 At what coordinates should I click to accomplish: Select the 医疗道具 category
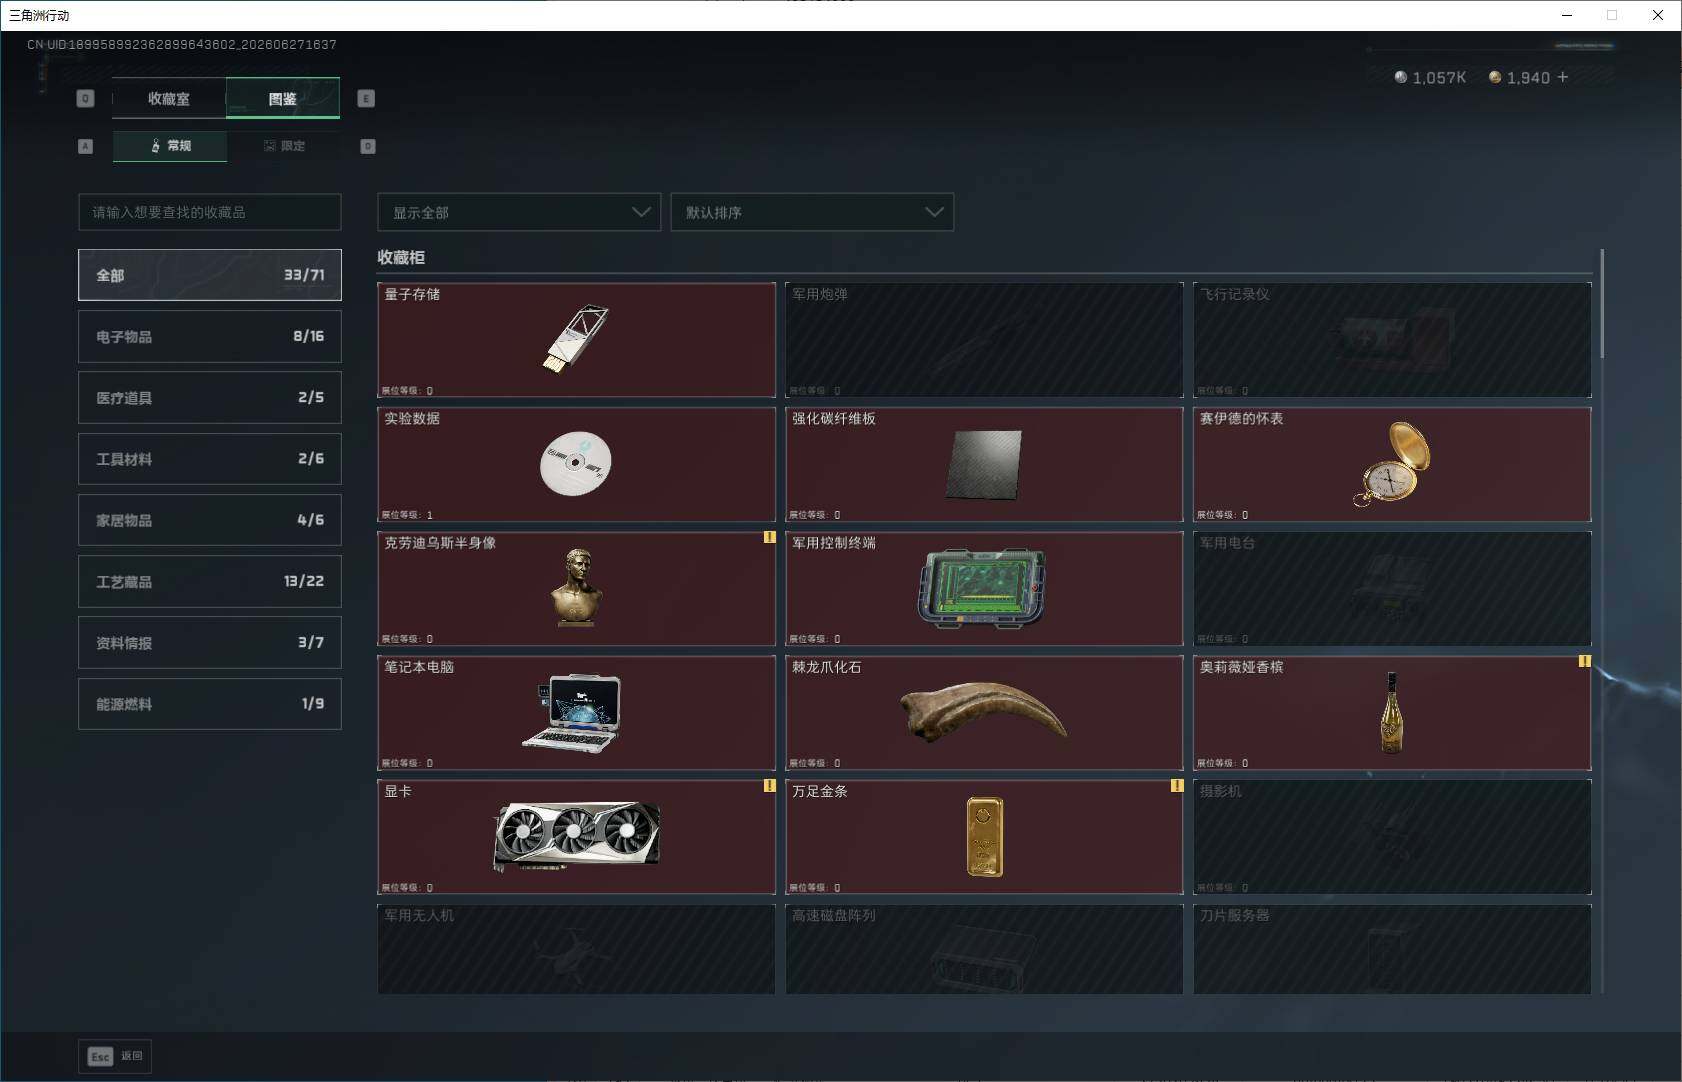click(x=210, y=397)
